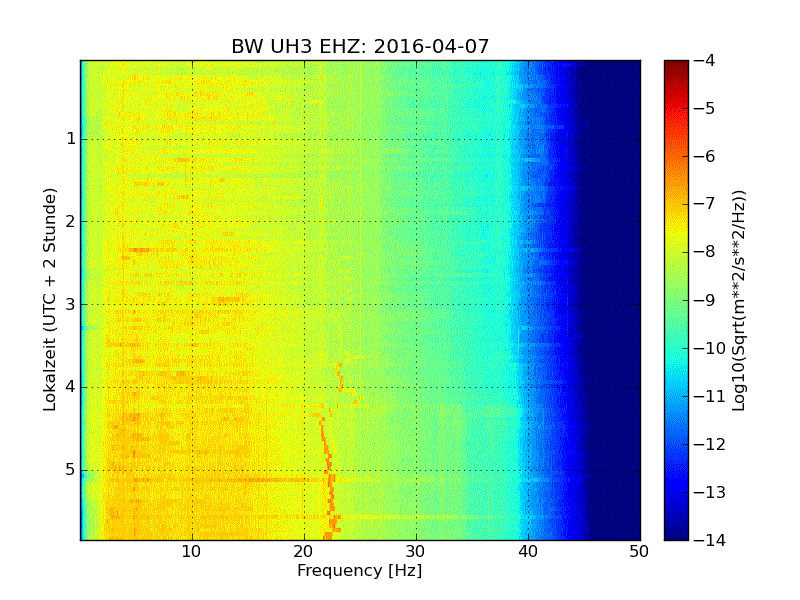Click colorbar tick label '−4'

[705, 60]
